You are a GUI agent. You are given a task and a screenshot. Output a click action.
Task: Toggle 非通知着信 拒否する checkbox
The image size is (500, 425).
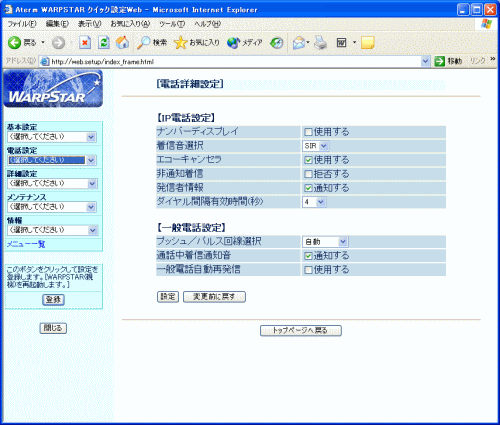(308, 174)
